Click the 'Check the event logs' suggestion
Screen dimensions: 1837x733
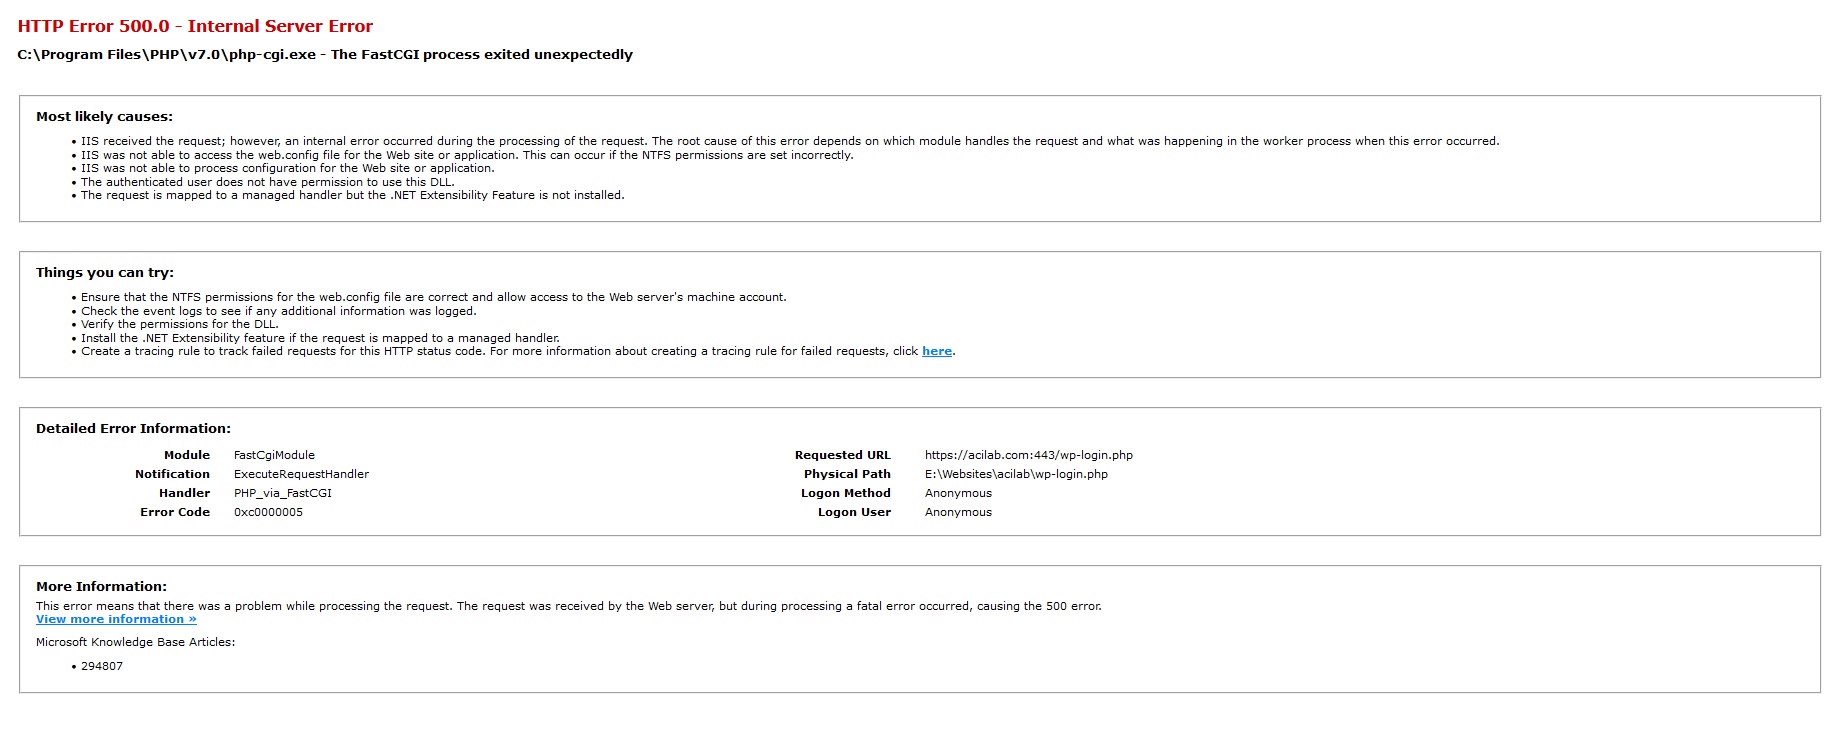(x=279, y=311)
